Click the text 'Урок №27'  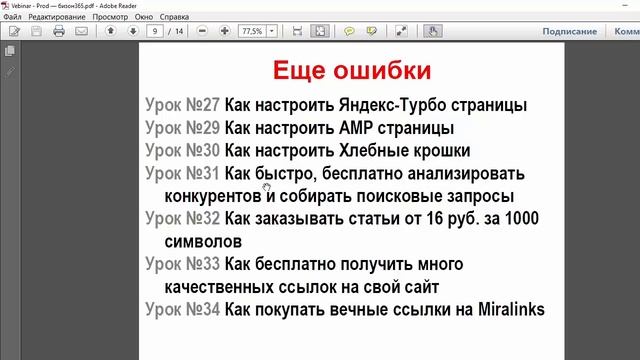(x=182, y=105)
